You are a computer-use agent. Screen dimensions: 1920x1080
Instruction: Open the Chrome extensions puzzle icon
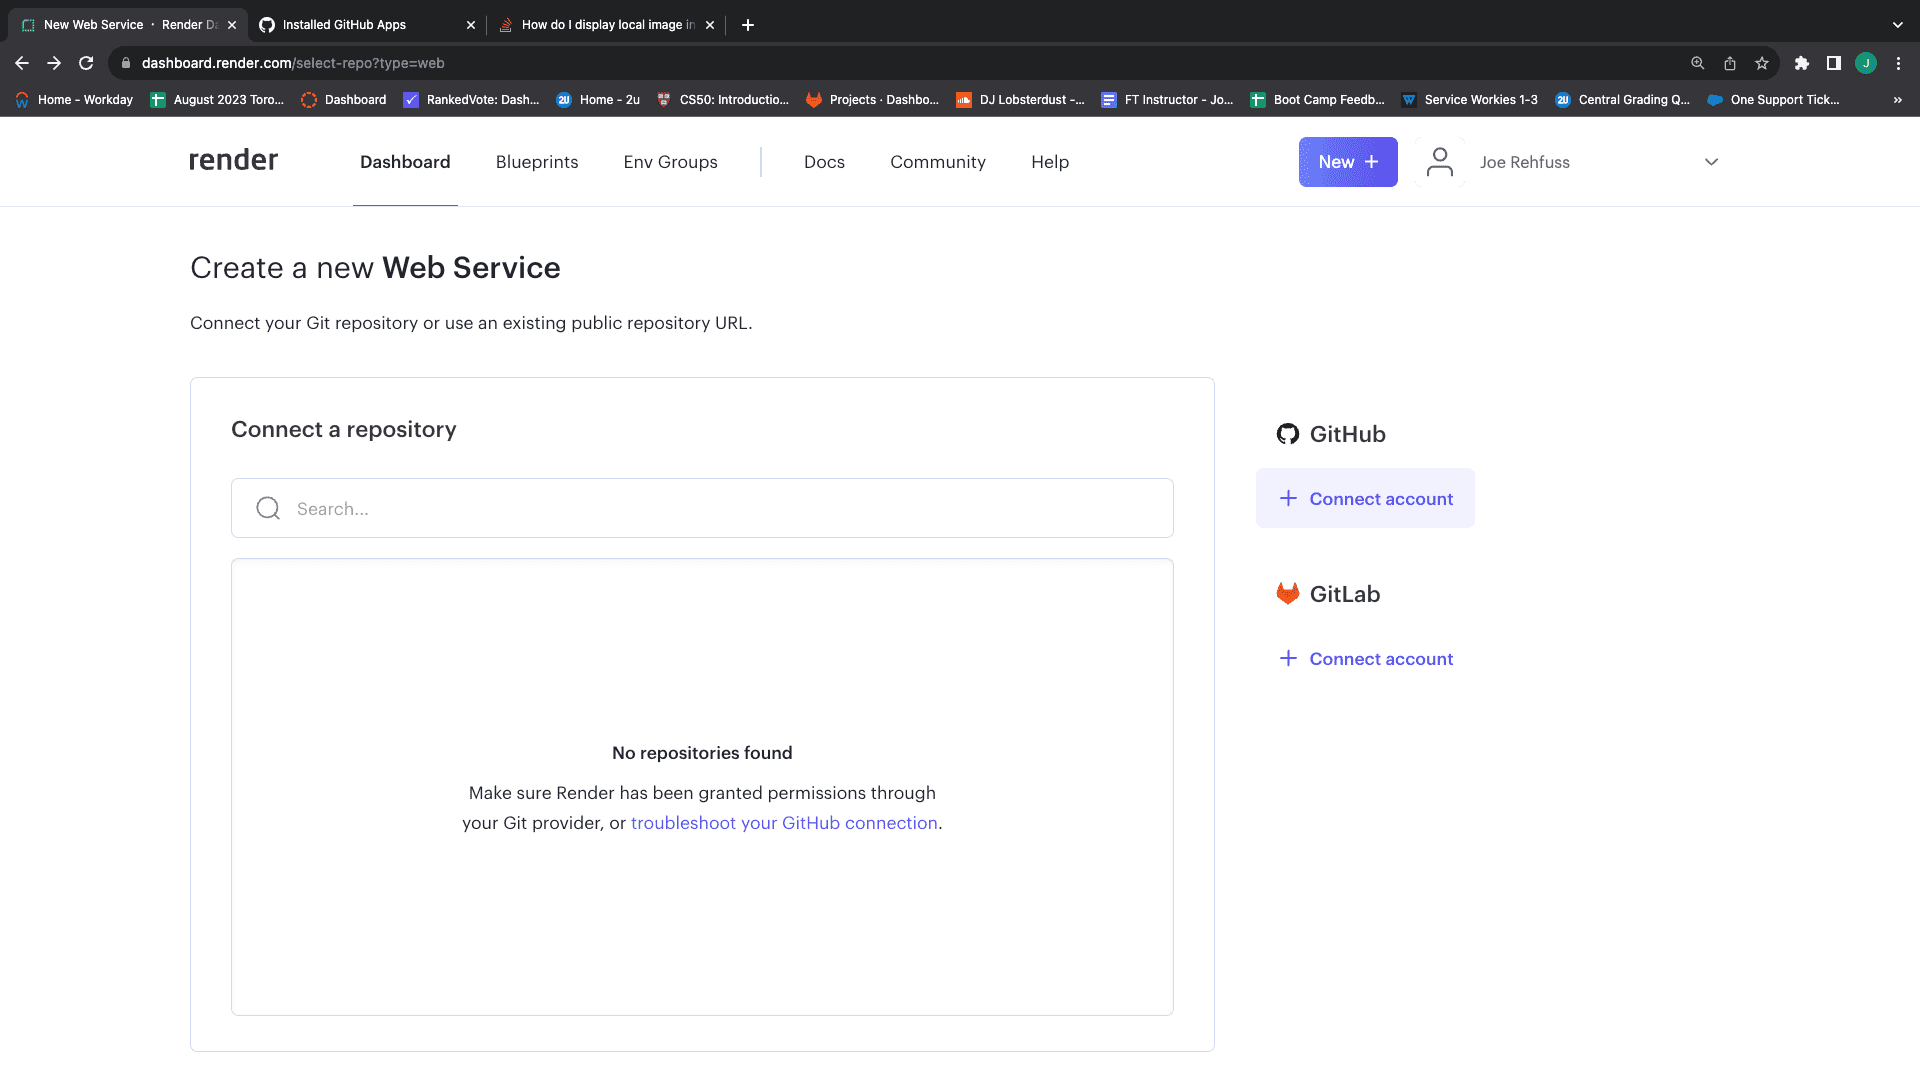[x=1801, y=63]
